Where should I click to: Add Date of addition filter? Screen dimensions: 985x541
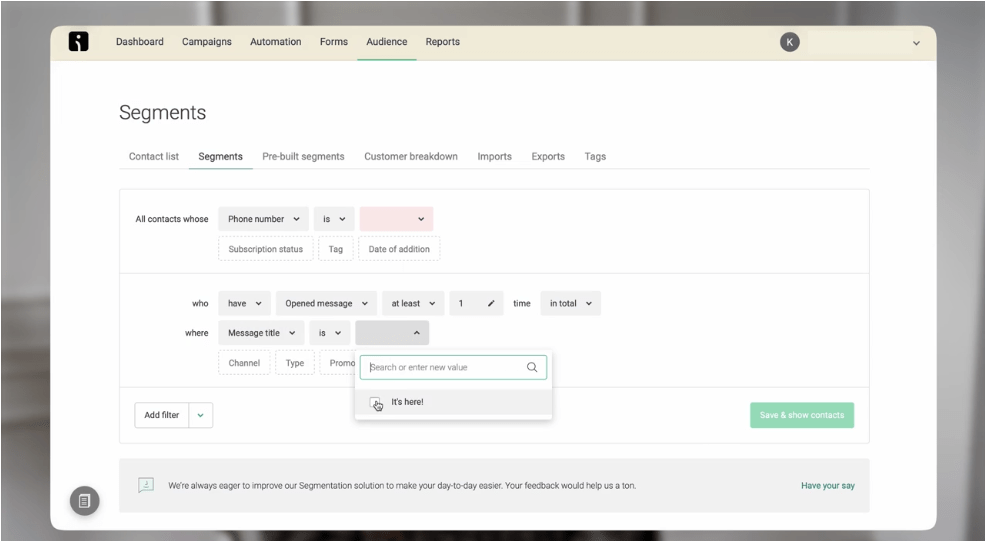pyautogui.click(x=399, y=249)
